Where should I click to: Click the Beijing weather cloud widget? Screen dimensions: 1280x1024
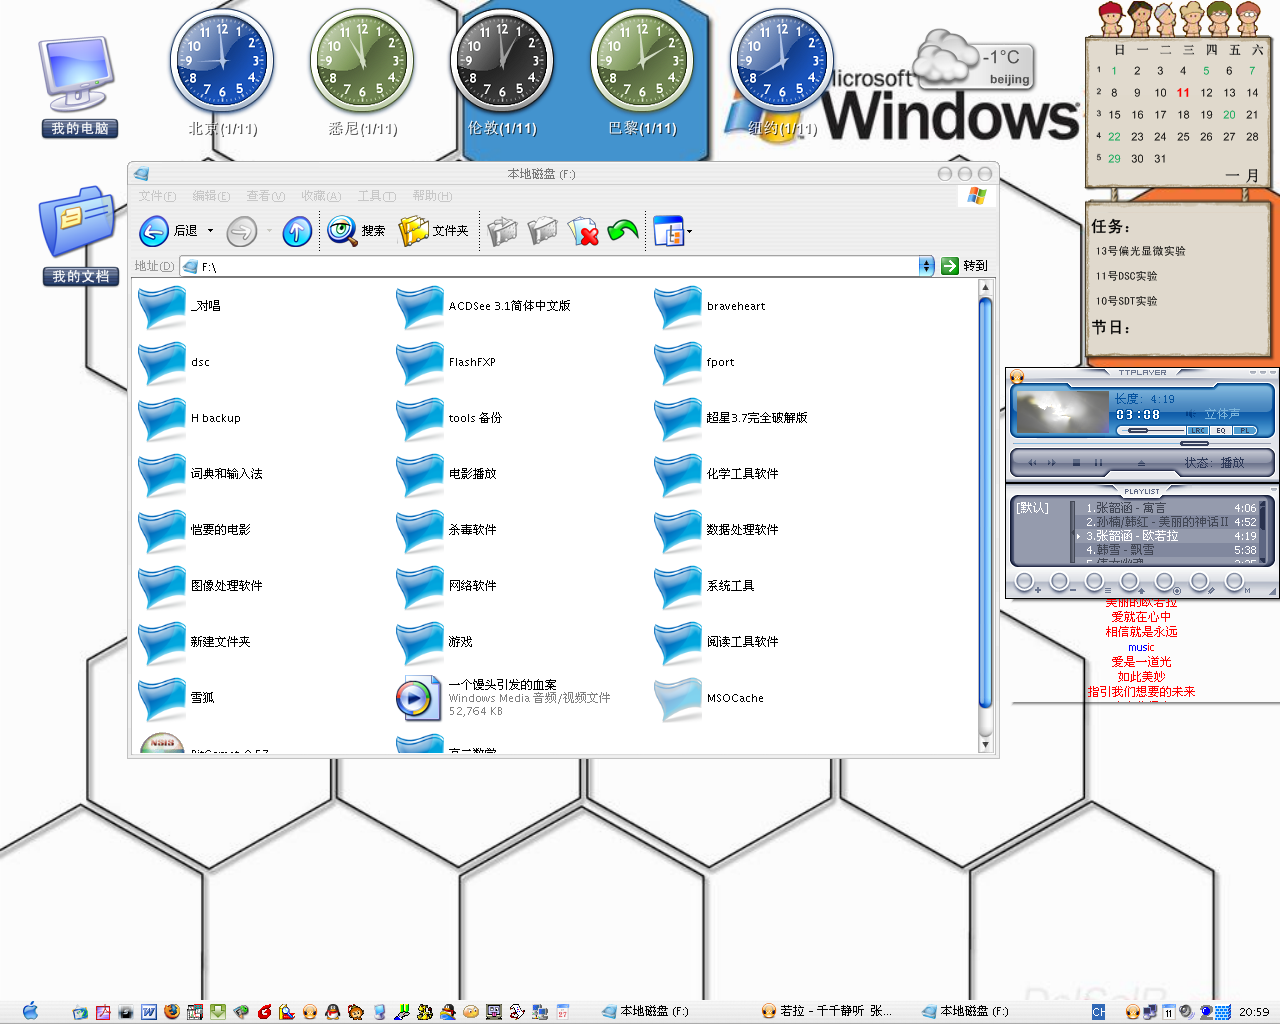(x=974, y=59)
